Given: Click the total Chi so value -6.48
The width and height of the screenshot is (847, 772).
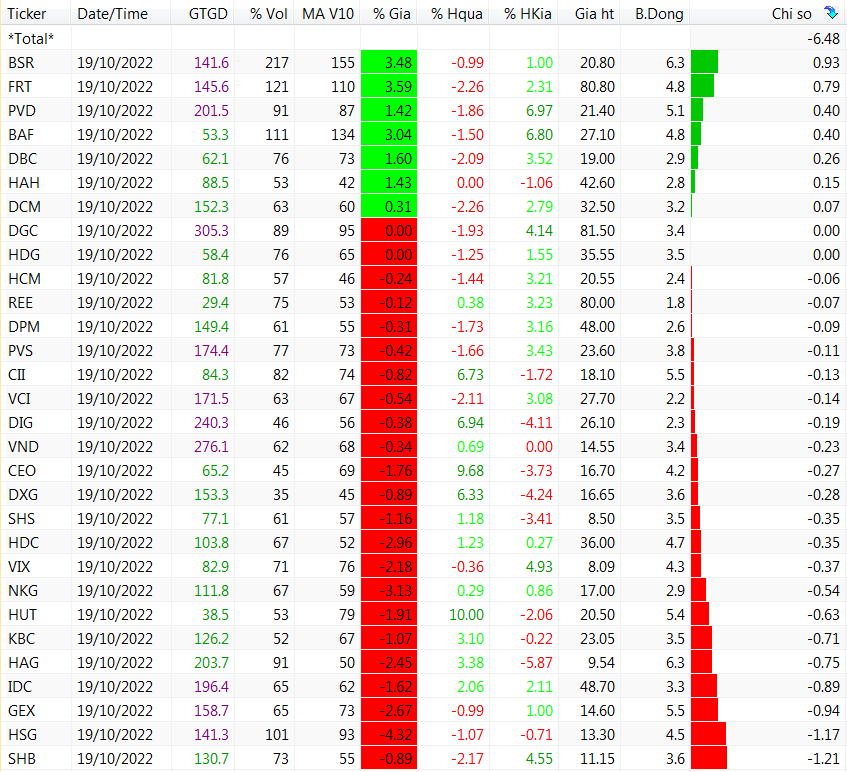Looking at the screenshot, I should (823, 39).
